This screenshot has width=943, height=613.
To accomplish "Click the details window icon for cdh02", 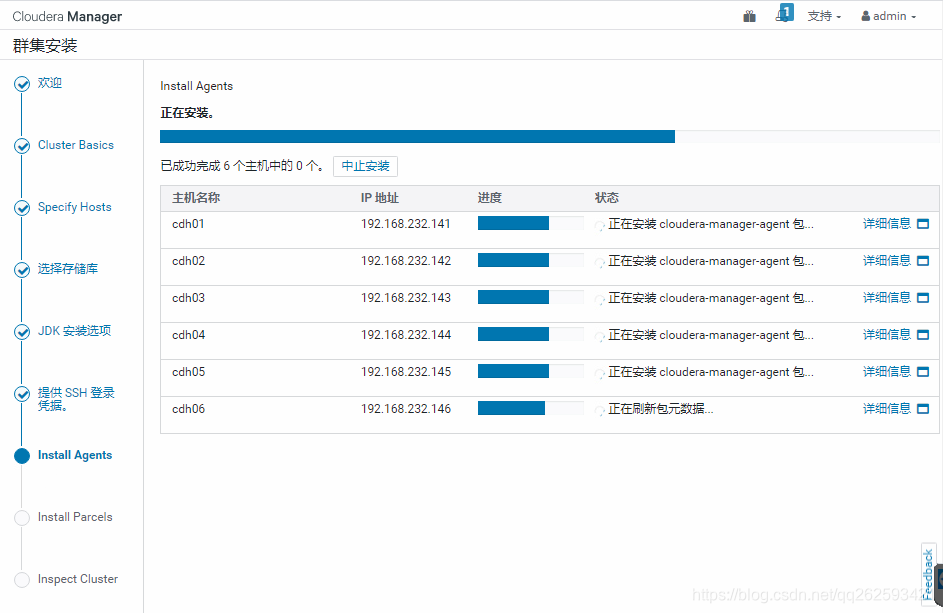I will point(923,260).
